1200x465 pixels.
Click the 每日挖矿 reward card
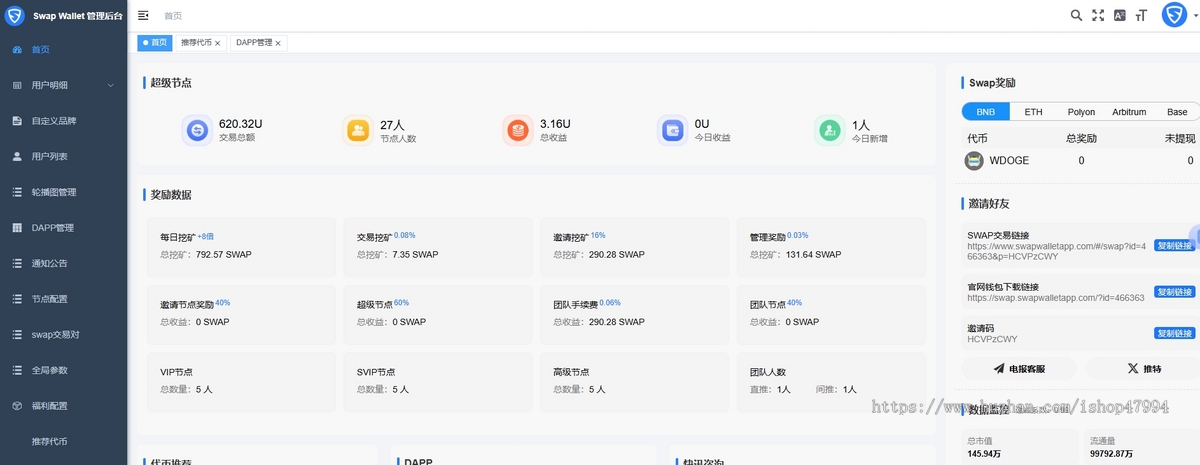pyautogui.click(x=241, y=247)
